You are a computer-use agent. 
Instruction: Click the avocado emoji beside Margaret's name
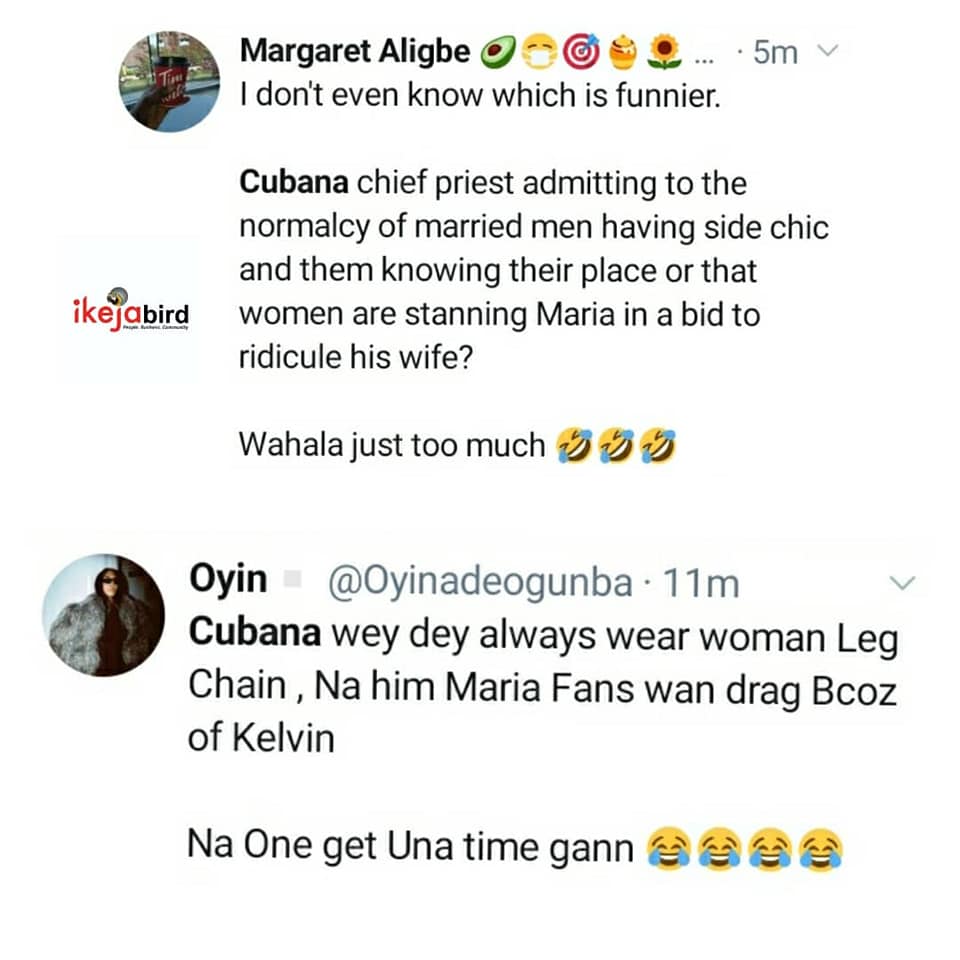click(x=496, y=53)
